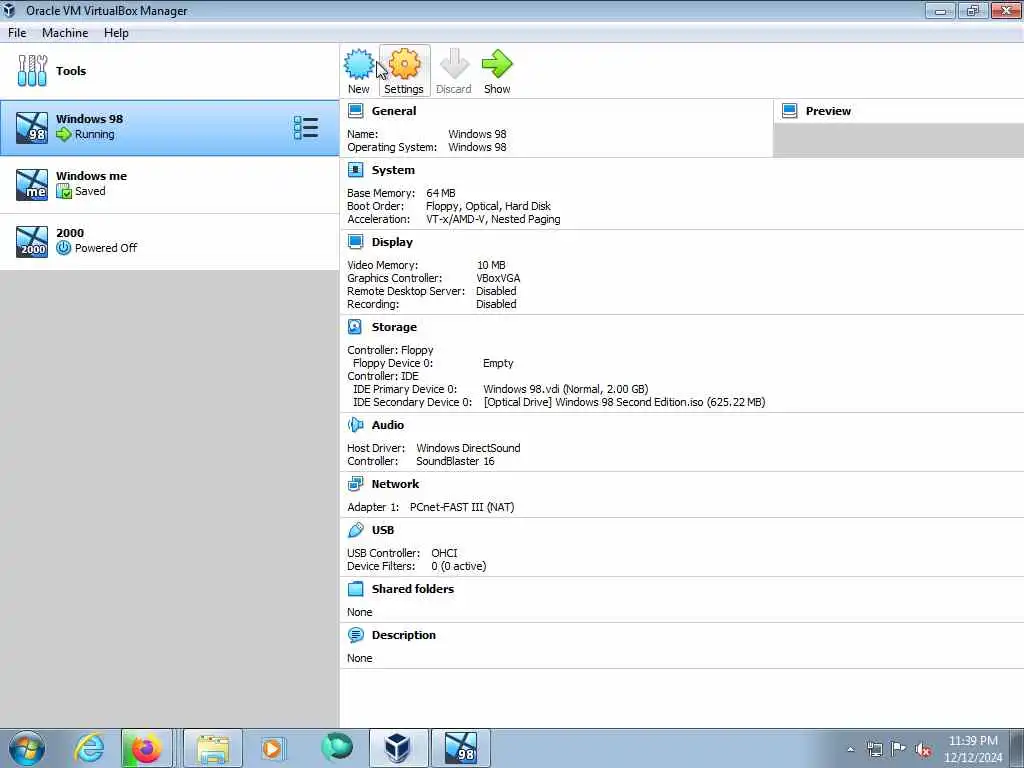This screenshot has width=1024, height=768.
Task: Open the Audio settings heading link
Action: click(388, 425)
